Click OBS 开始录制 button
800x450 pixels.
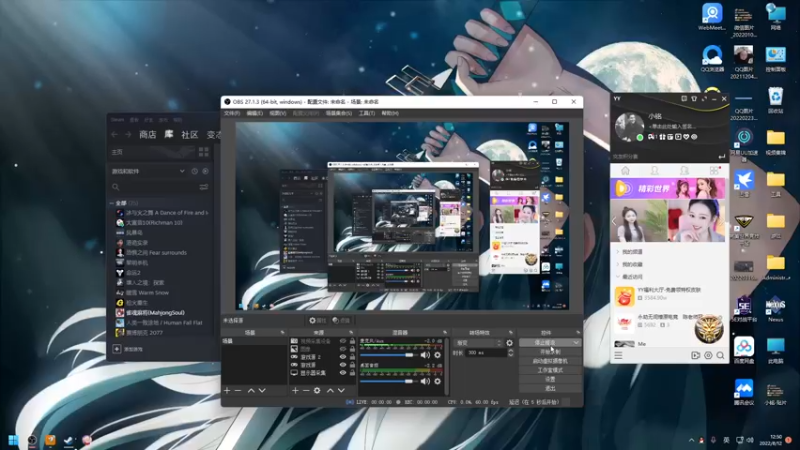550,352
